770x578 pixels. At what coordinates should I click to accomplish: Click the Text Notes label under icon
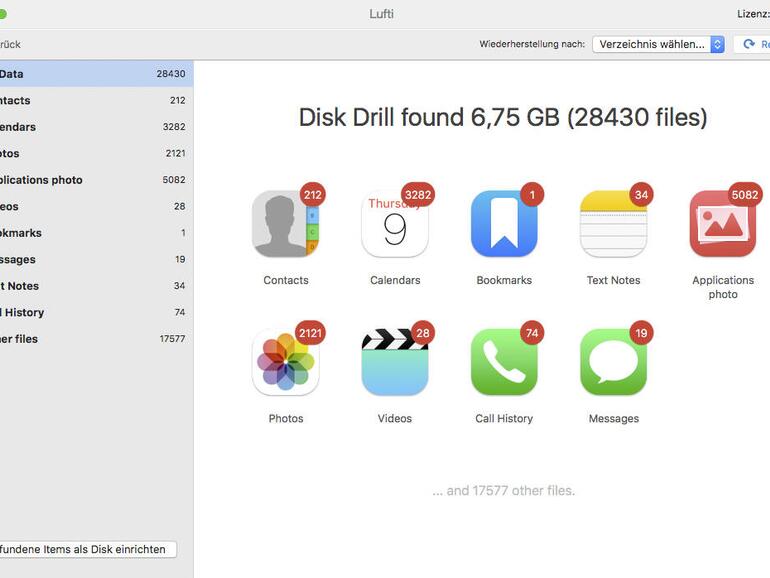[613, 280]
